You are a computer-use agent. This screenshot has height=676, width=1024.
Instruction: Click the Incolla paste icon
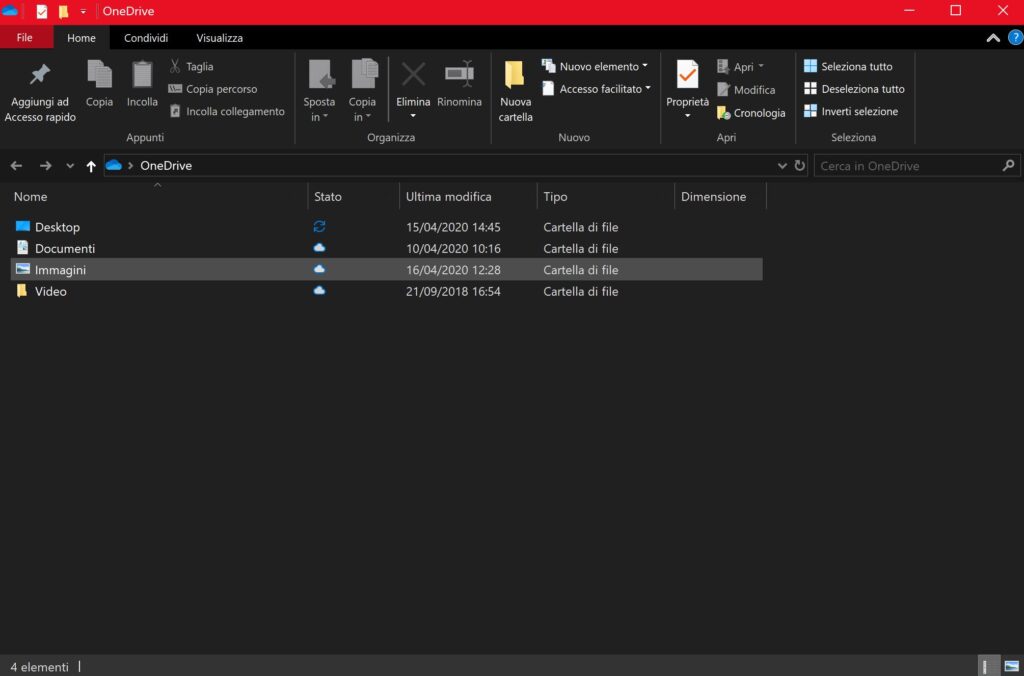[x=142, y=74]
